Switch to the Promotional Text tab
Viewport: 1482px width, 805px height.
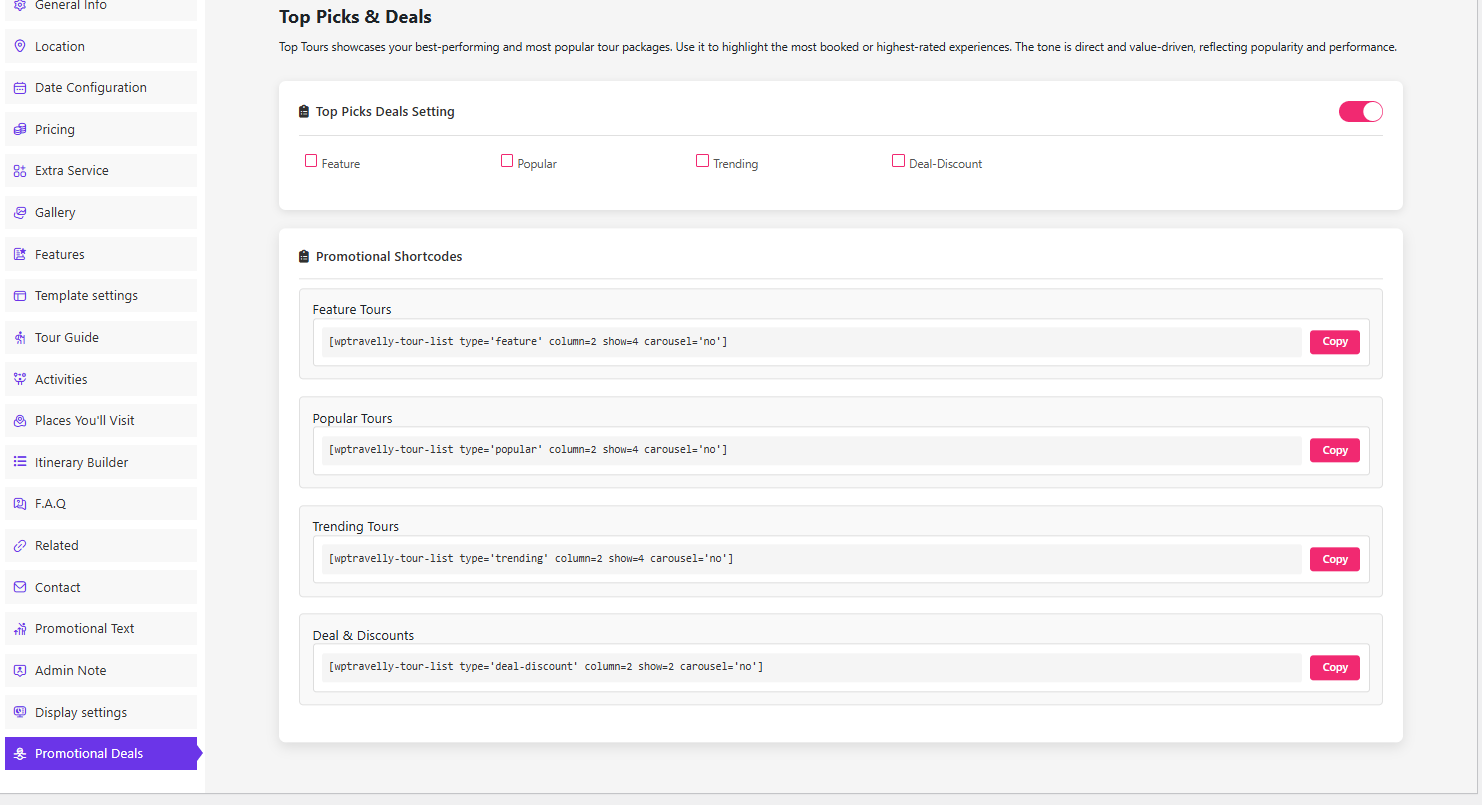(x=84, y=629)
